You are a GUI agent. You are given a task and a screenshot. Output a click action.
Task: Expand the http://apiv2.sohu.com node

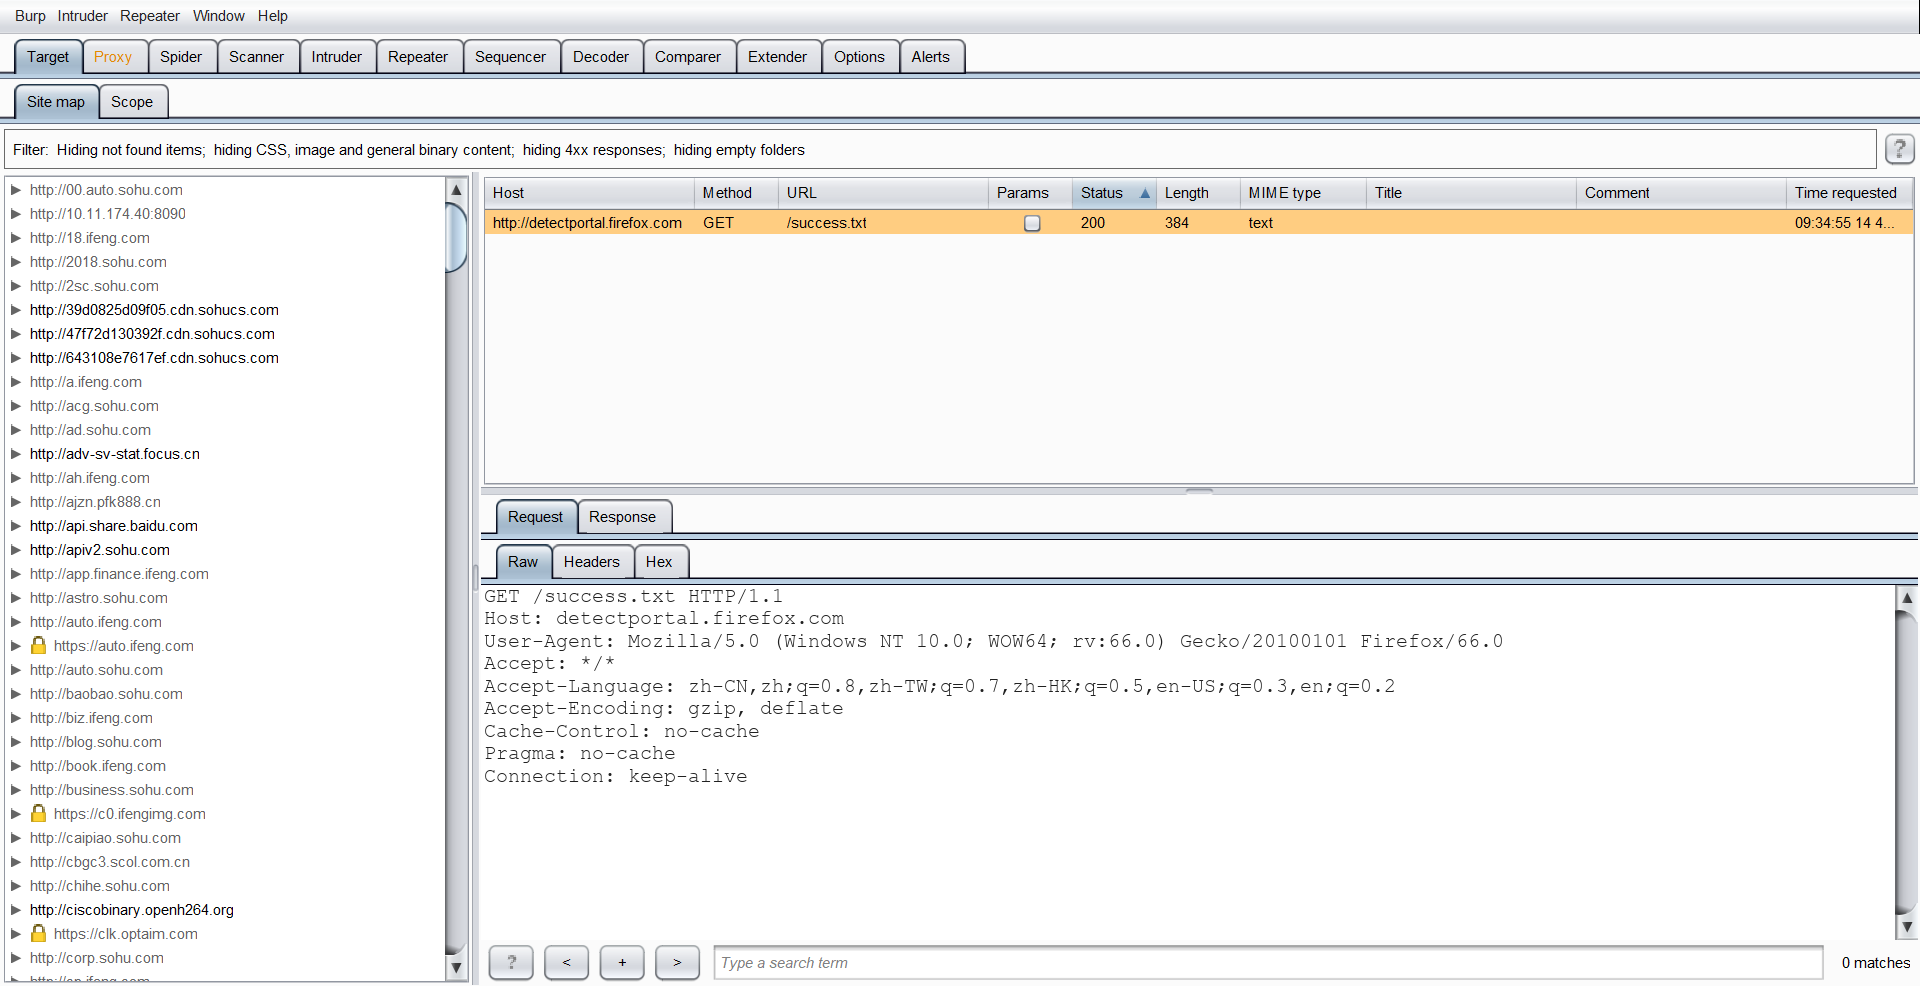[x=16, y=550]
